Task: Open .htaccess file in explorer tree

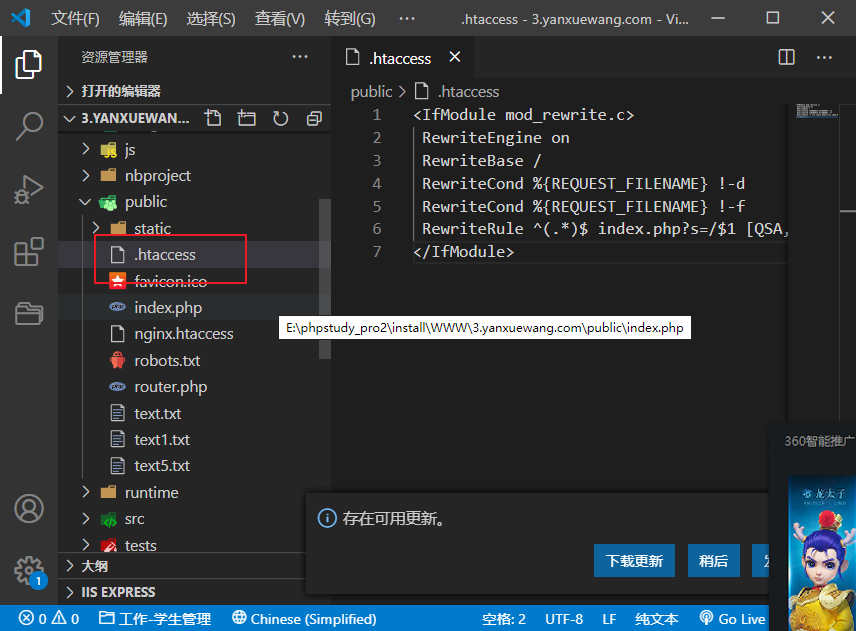Action: [194, 254]
